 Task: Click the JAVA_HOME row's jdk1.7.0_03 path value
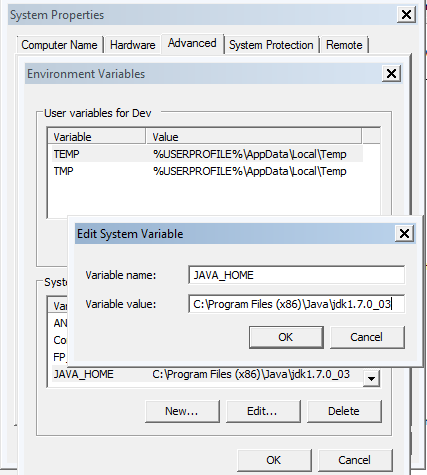coord(251,374)
